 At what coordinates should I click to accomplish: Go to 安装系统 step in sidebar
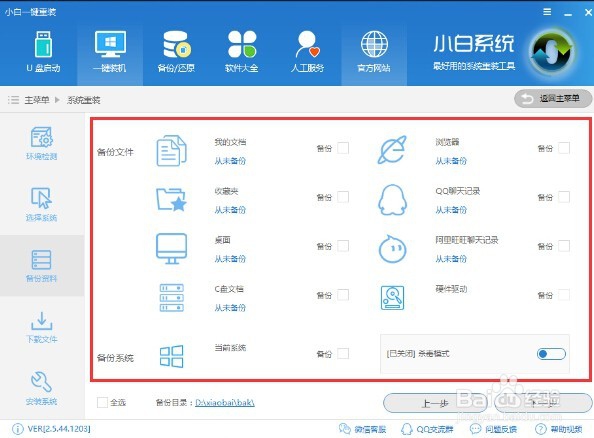click(x=41, y=388)
